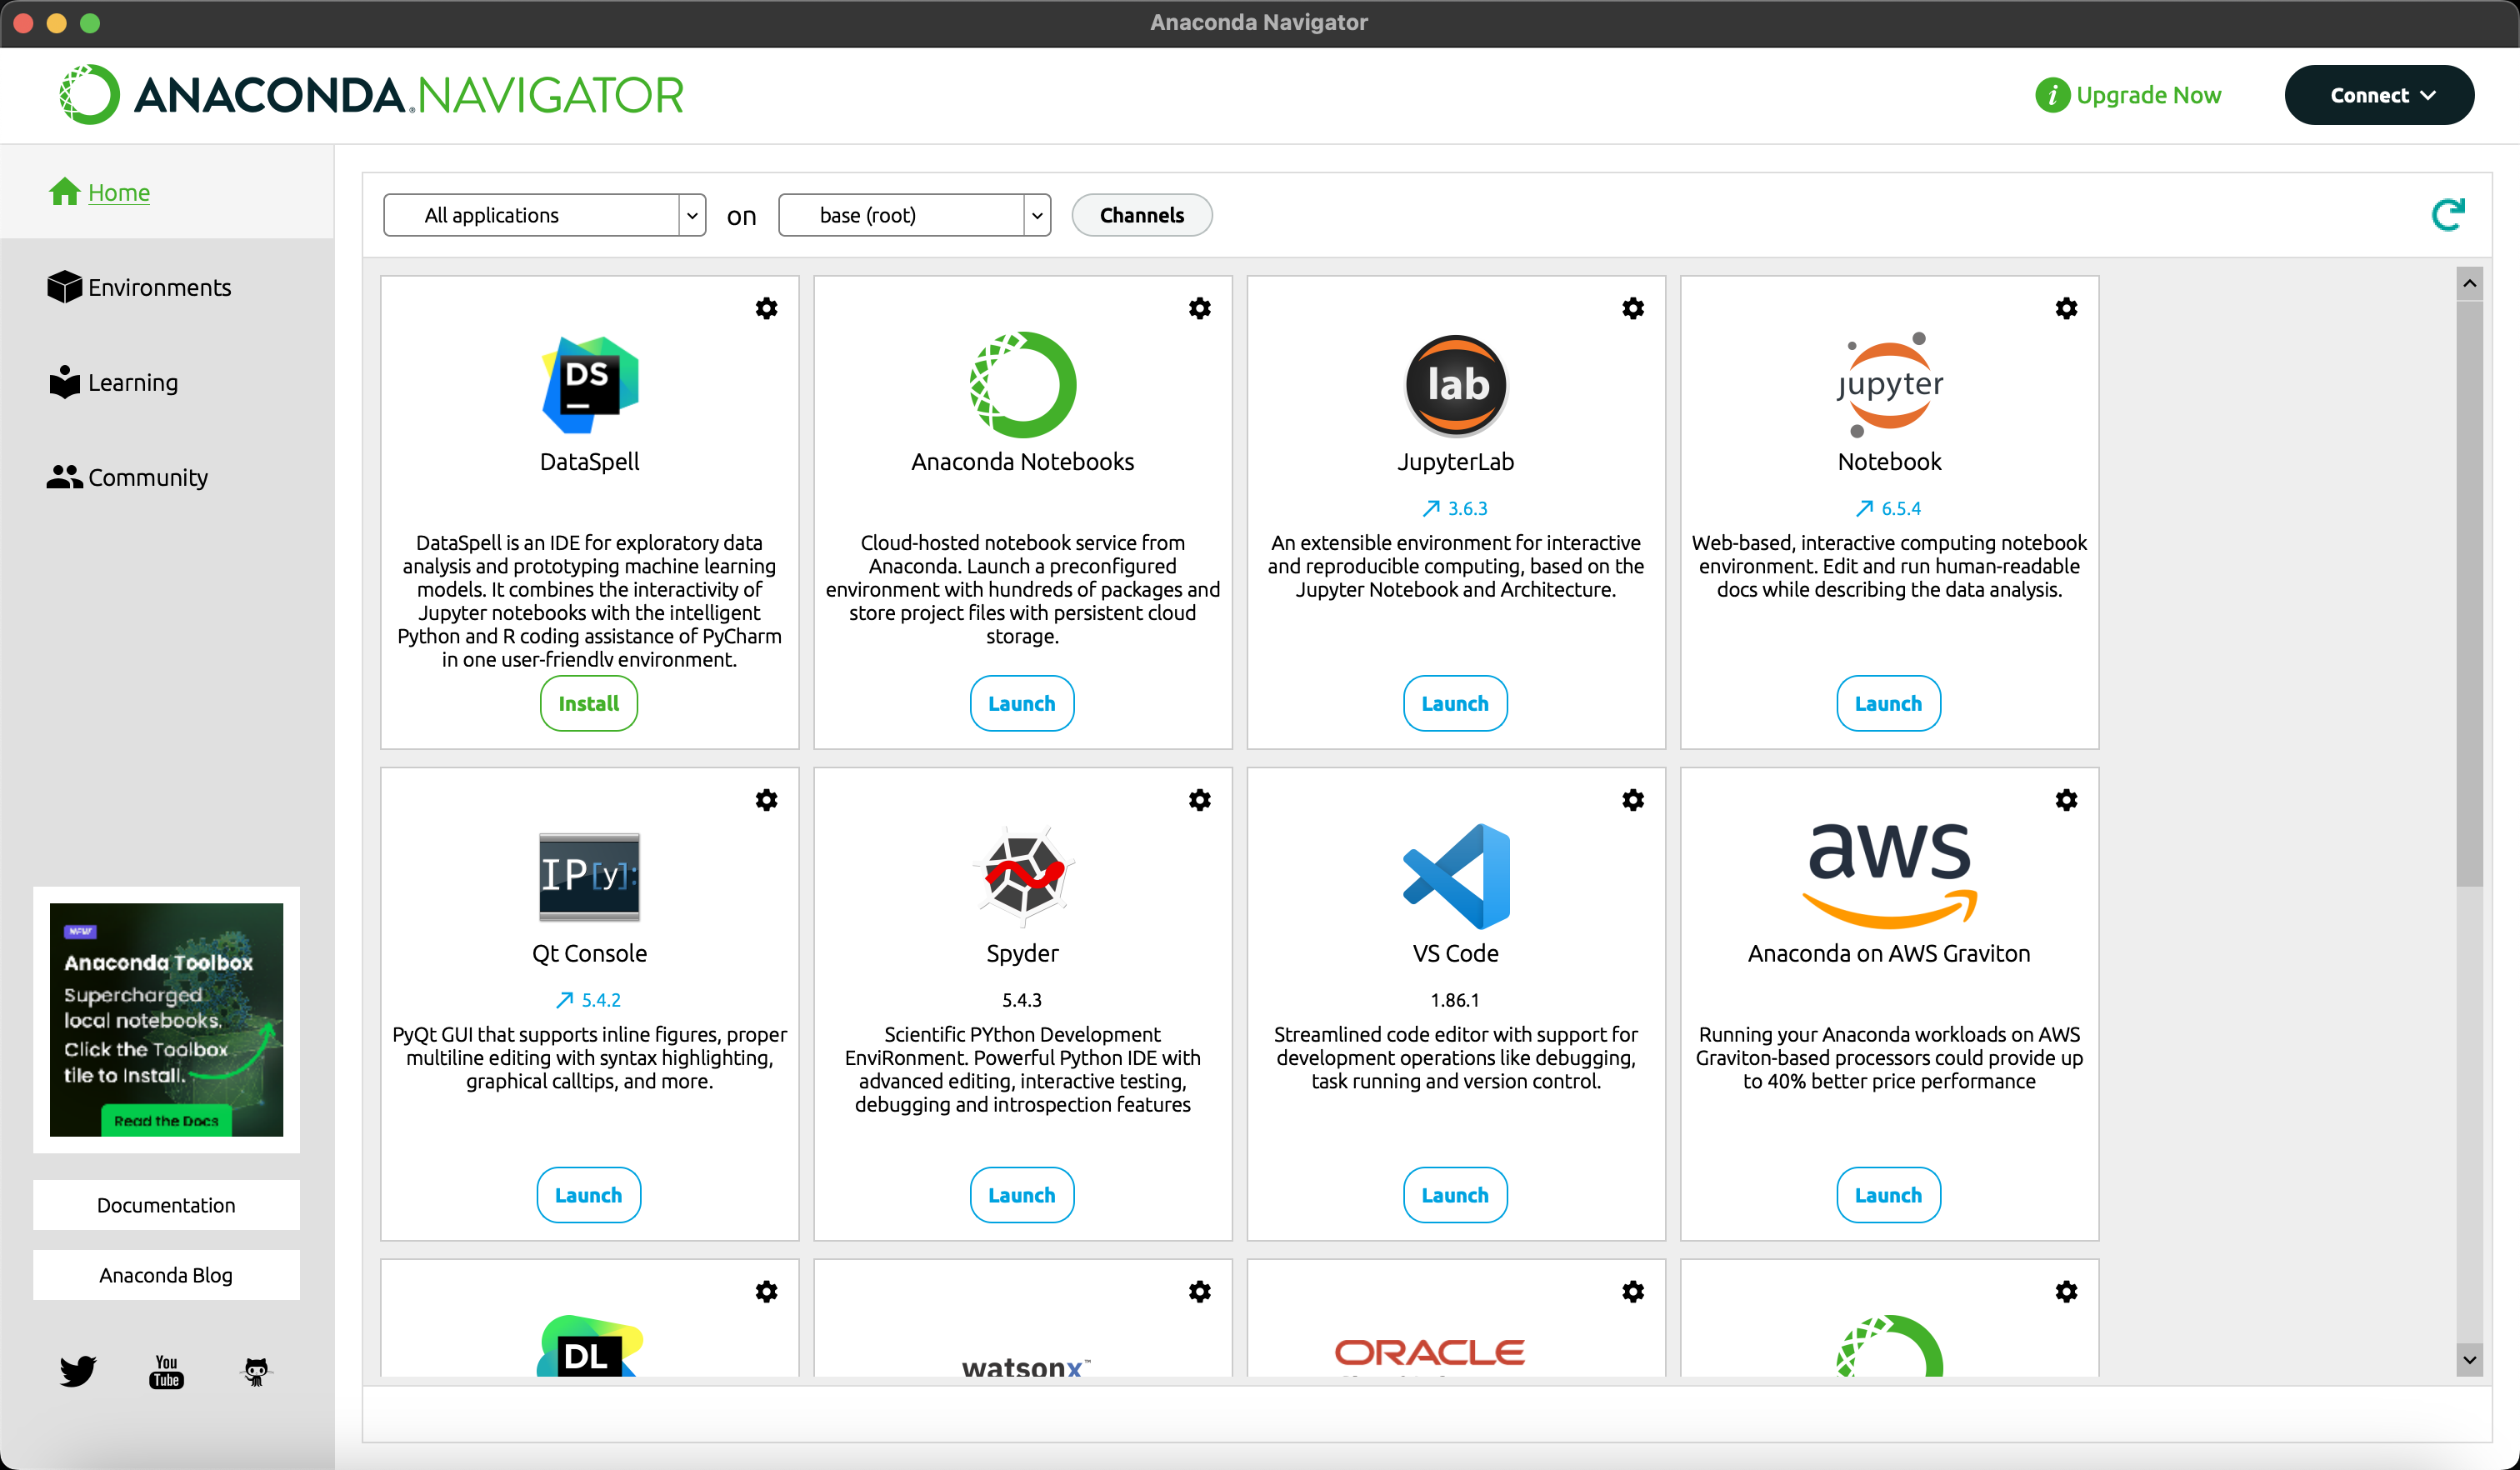The width and height of the screenshot is (2520, 1470).
Task: Click the Spyder web logo
Action: pyautogui.click(x=1022, y=876)
